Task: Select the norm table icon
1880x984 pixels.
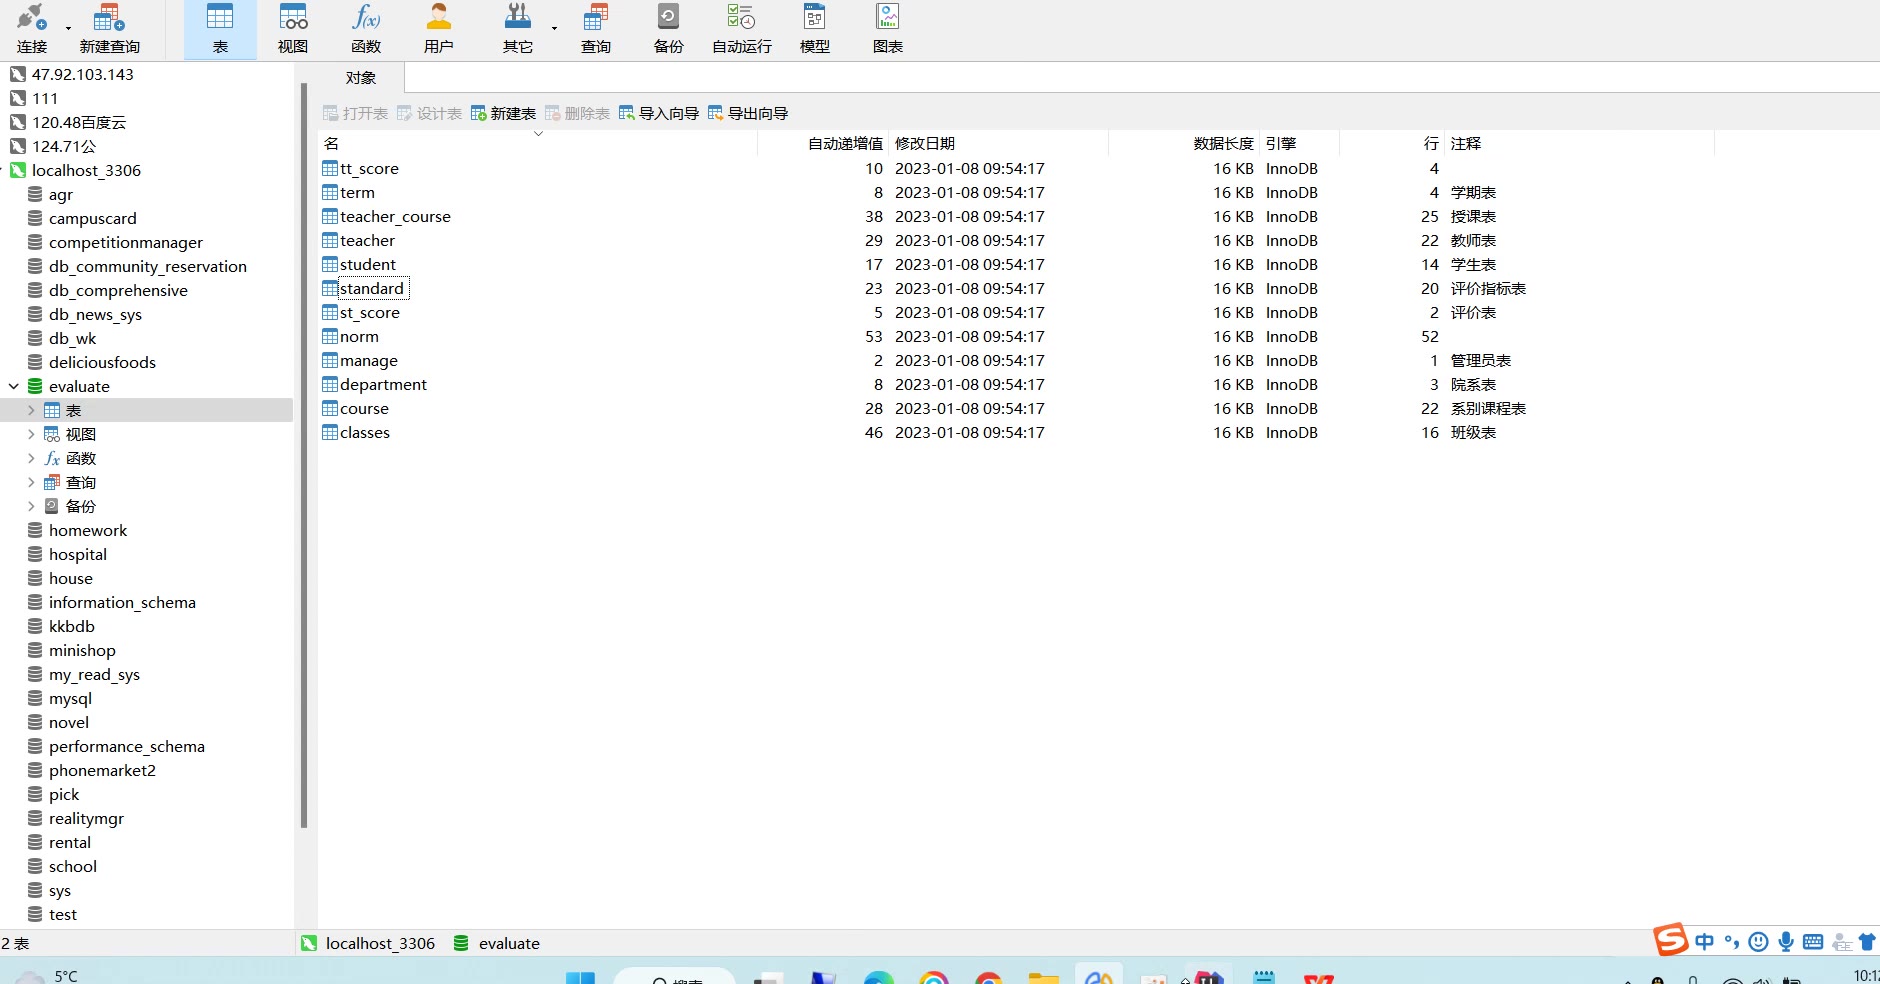Action: click(x=330, y=336)
